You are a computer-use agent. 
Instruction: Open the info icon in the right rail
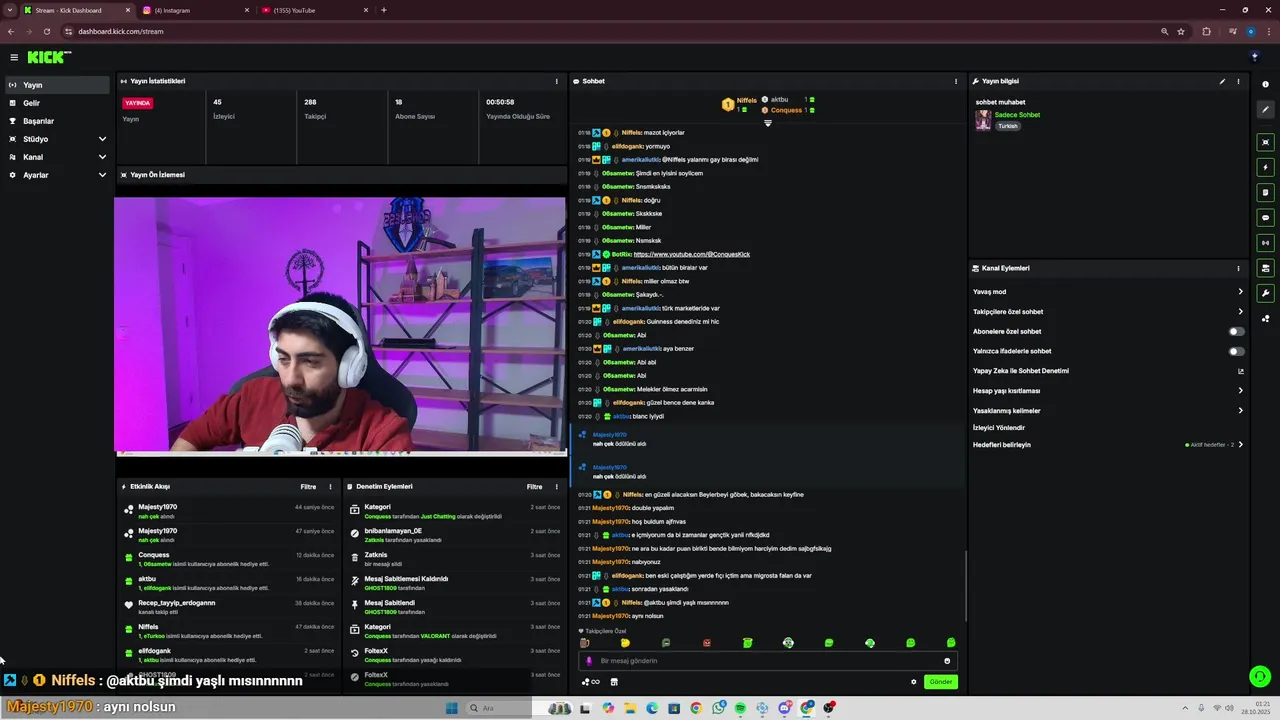[1265, 84]
